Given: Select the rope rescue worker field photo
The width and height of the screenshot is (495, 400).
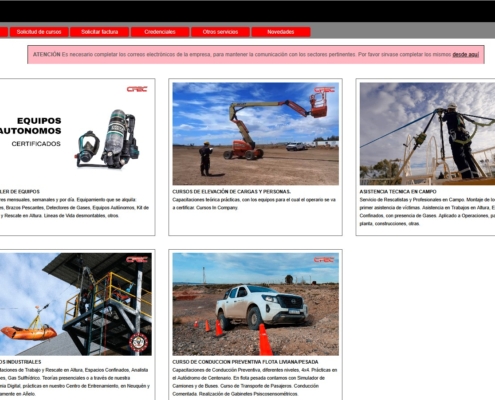Looking at the screenshot, I should (427, 134).
